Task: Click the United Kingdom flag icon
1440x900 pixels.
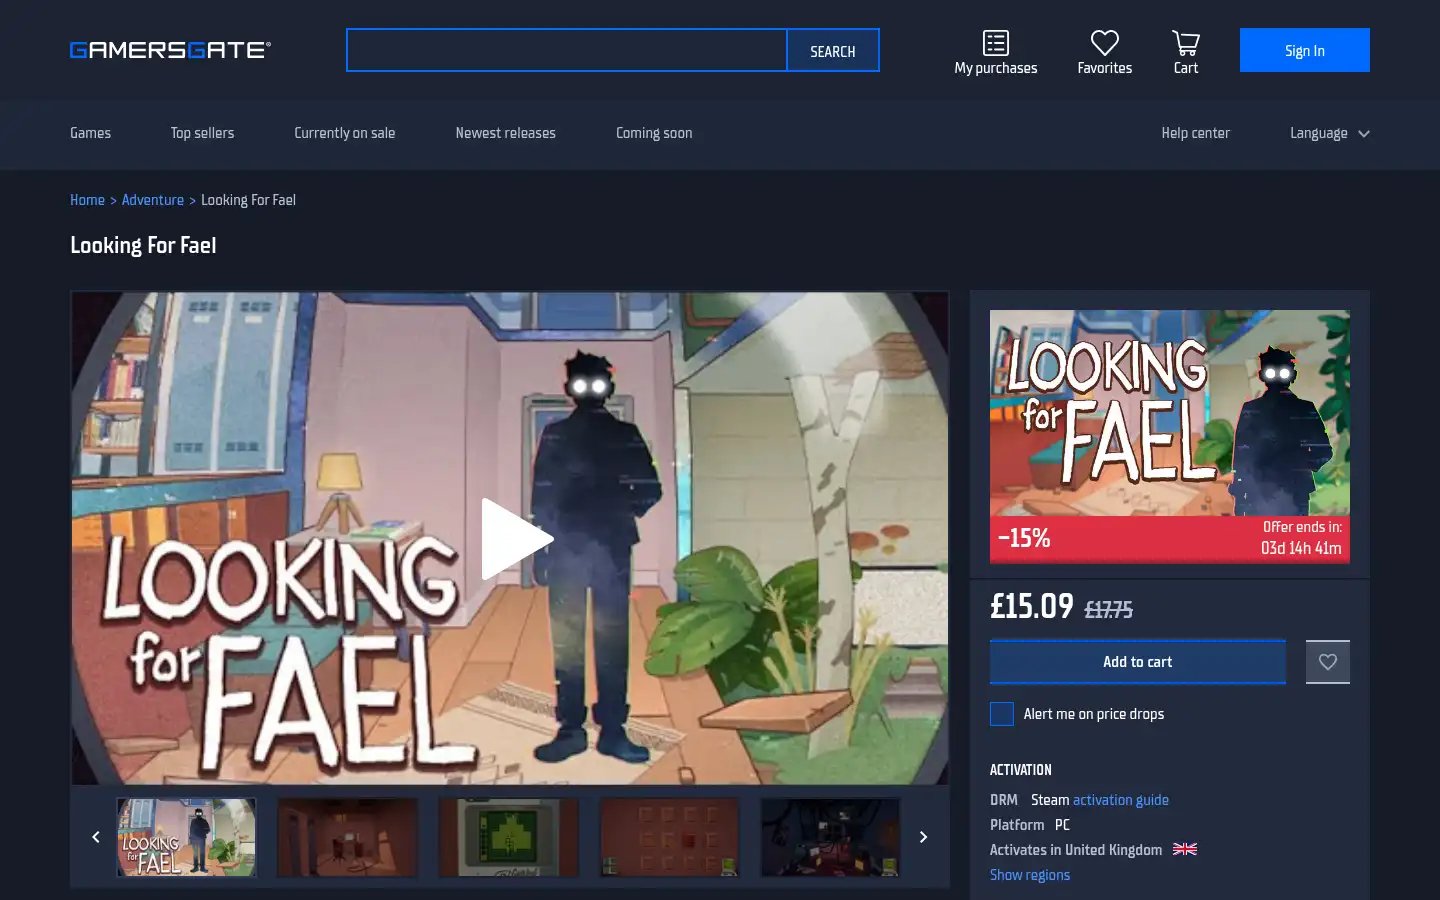Action: [1185, 849]
